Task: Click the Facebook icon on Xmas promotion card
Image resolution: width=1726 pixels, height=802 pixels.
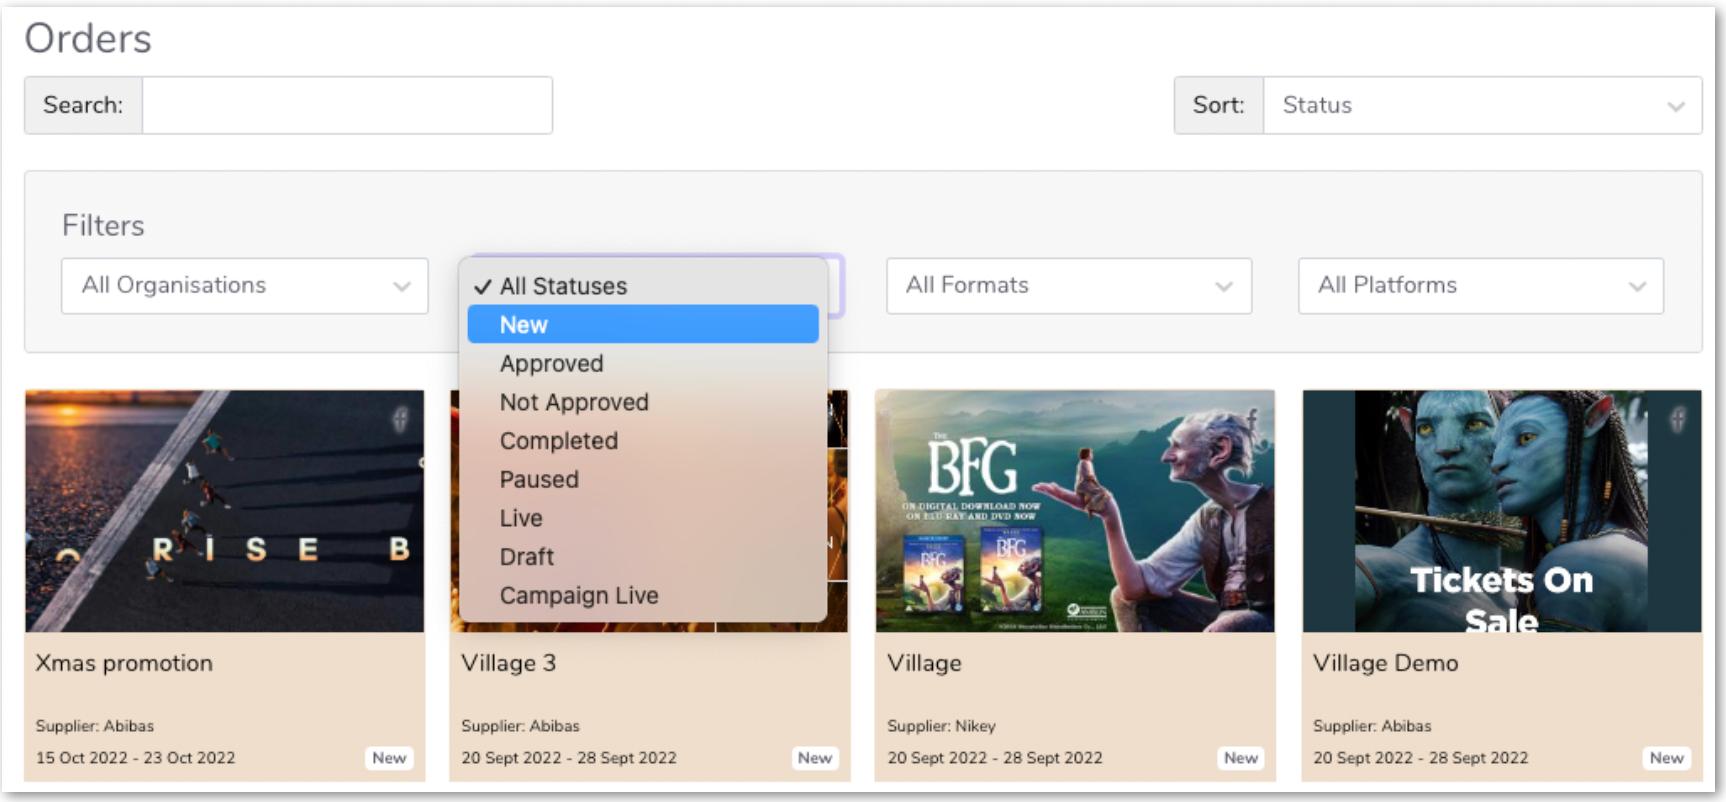Action: point(400,419)
